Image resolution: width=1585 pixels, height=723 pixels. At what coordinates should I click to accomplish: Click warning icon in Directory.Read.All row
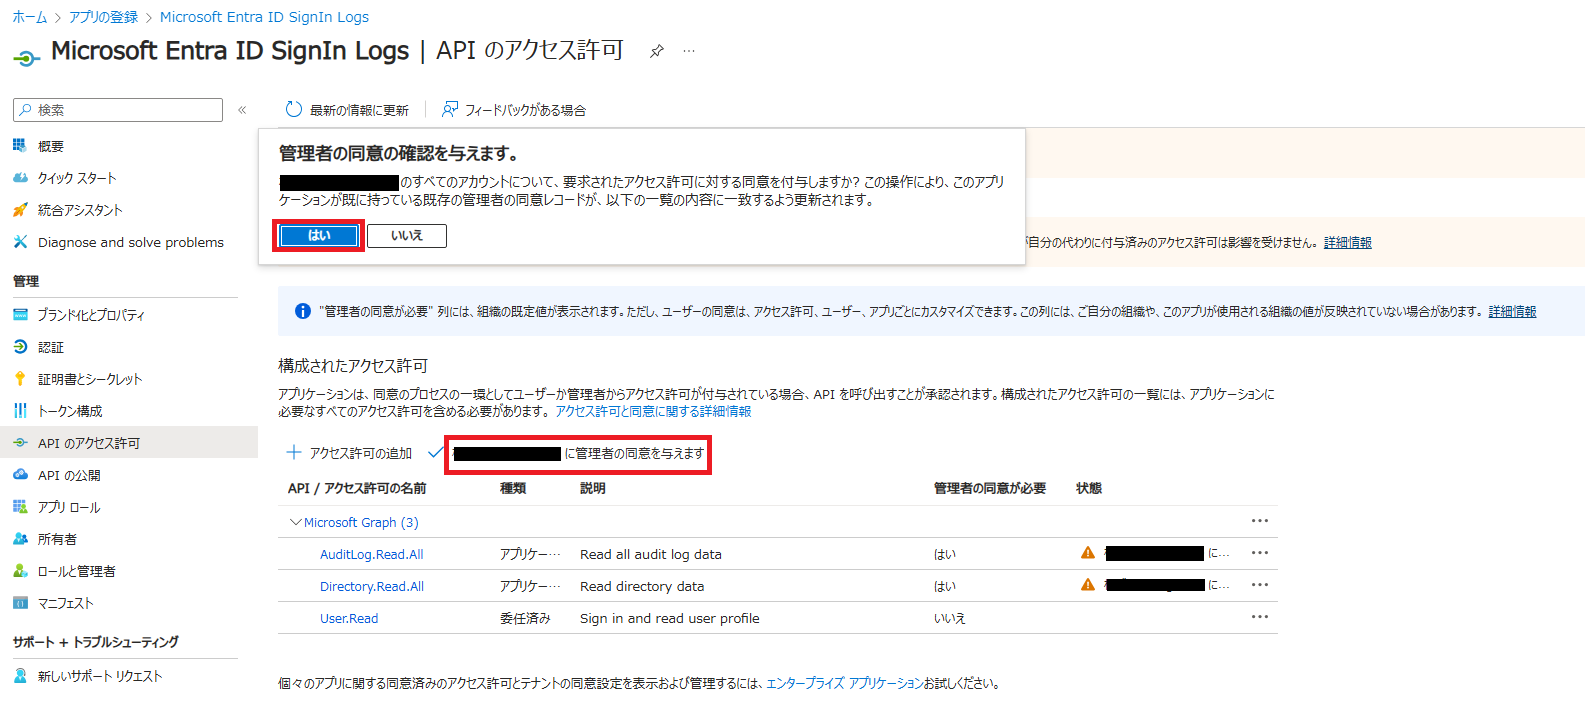1088,584
